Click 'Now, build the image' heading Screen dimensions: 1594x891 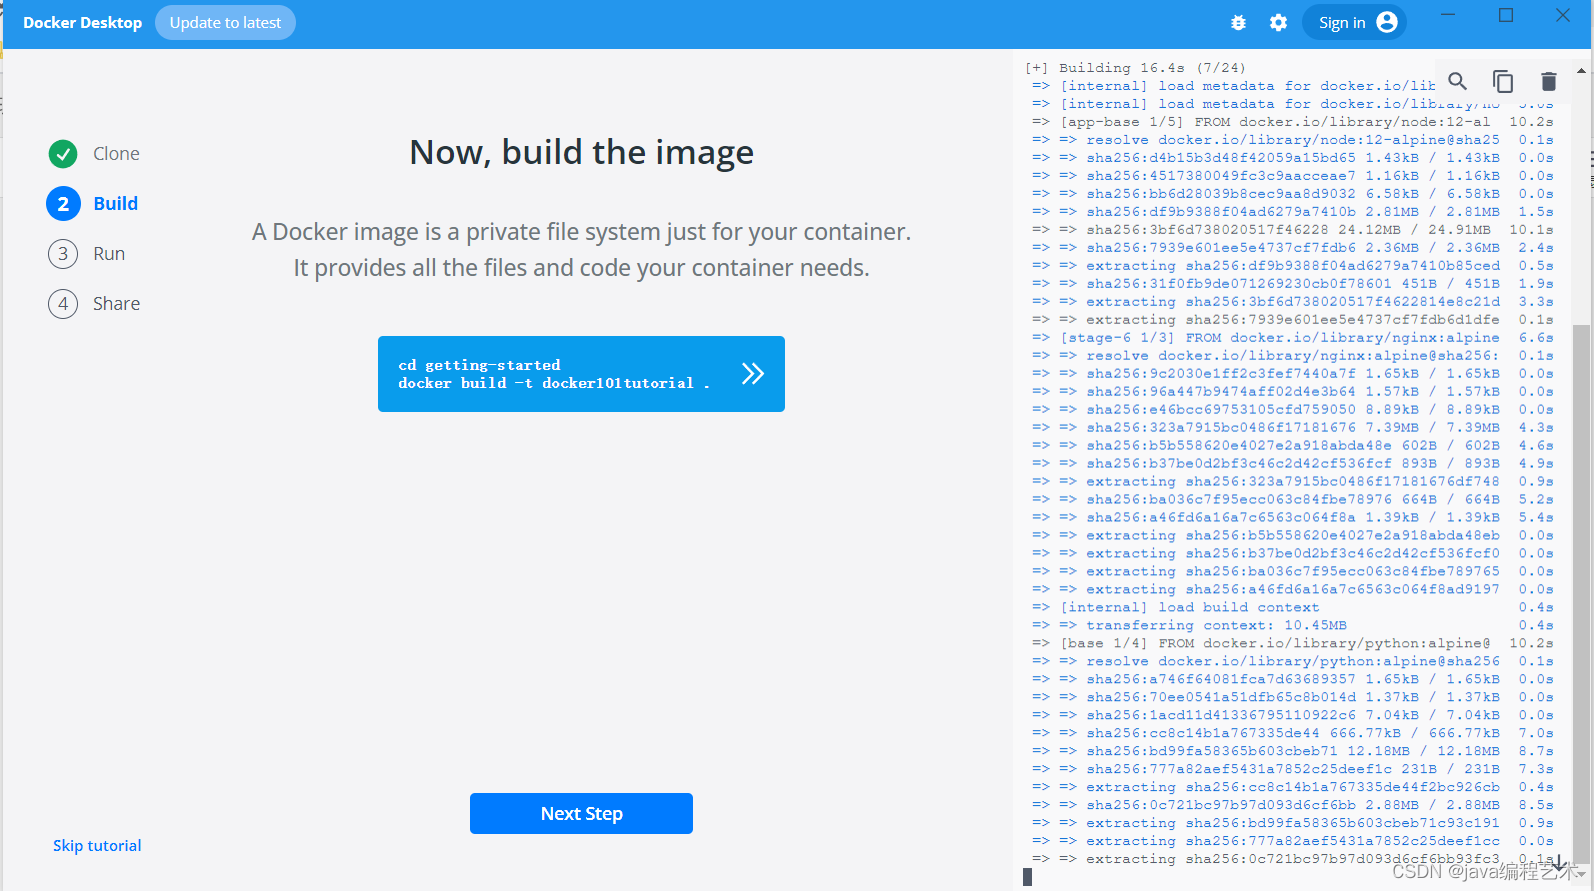(x=581, y=152)
